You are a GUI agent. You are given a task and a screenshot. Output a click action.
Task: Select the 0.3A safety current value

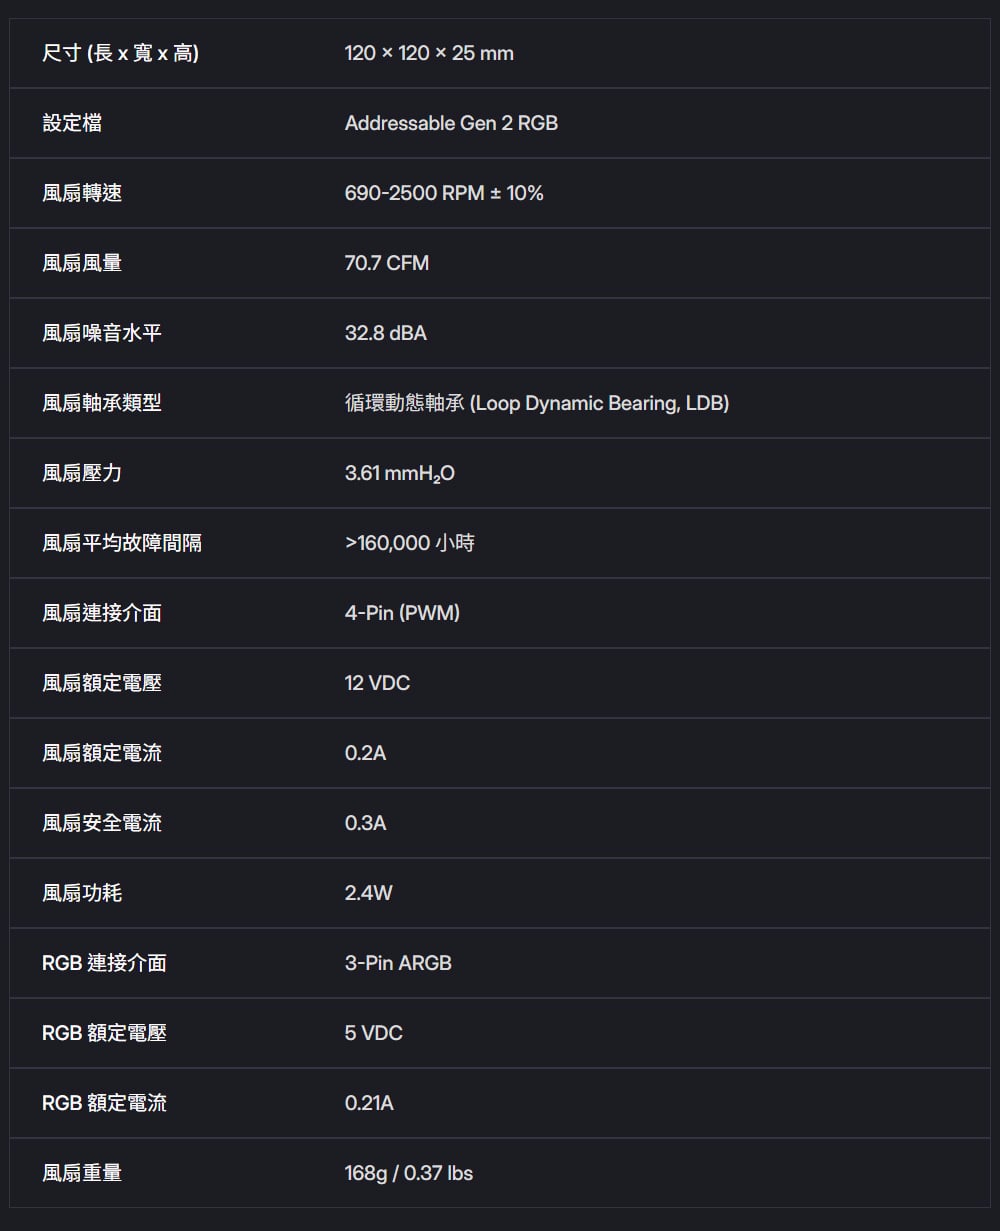365,823
